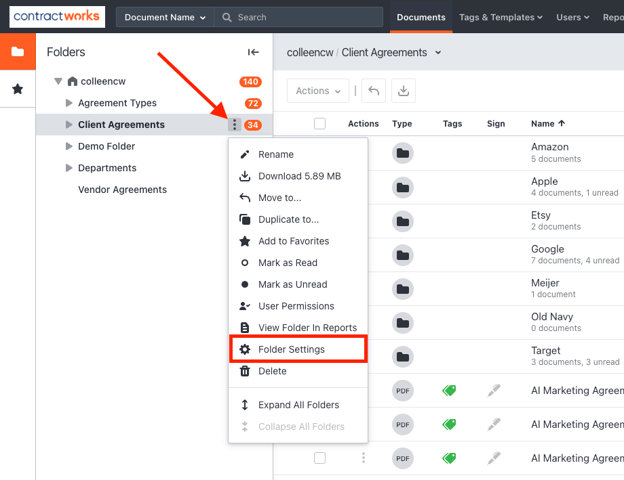
Task: Open the Document Name search dropdown
Action: (x=165, y=17)
